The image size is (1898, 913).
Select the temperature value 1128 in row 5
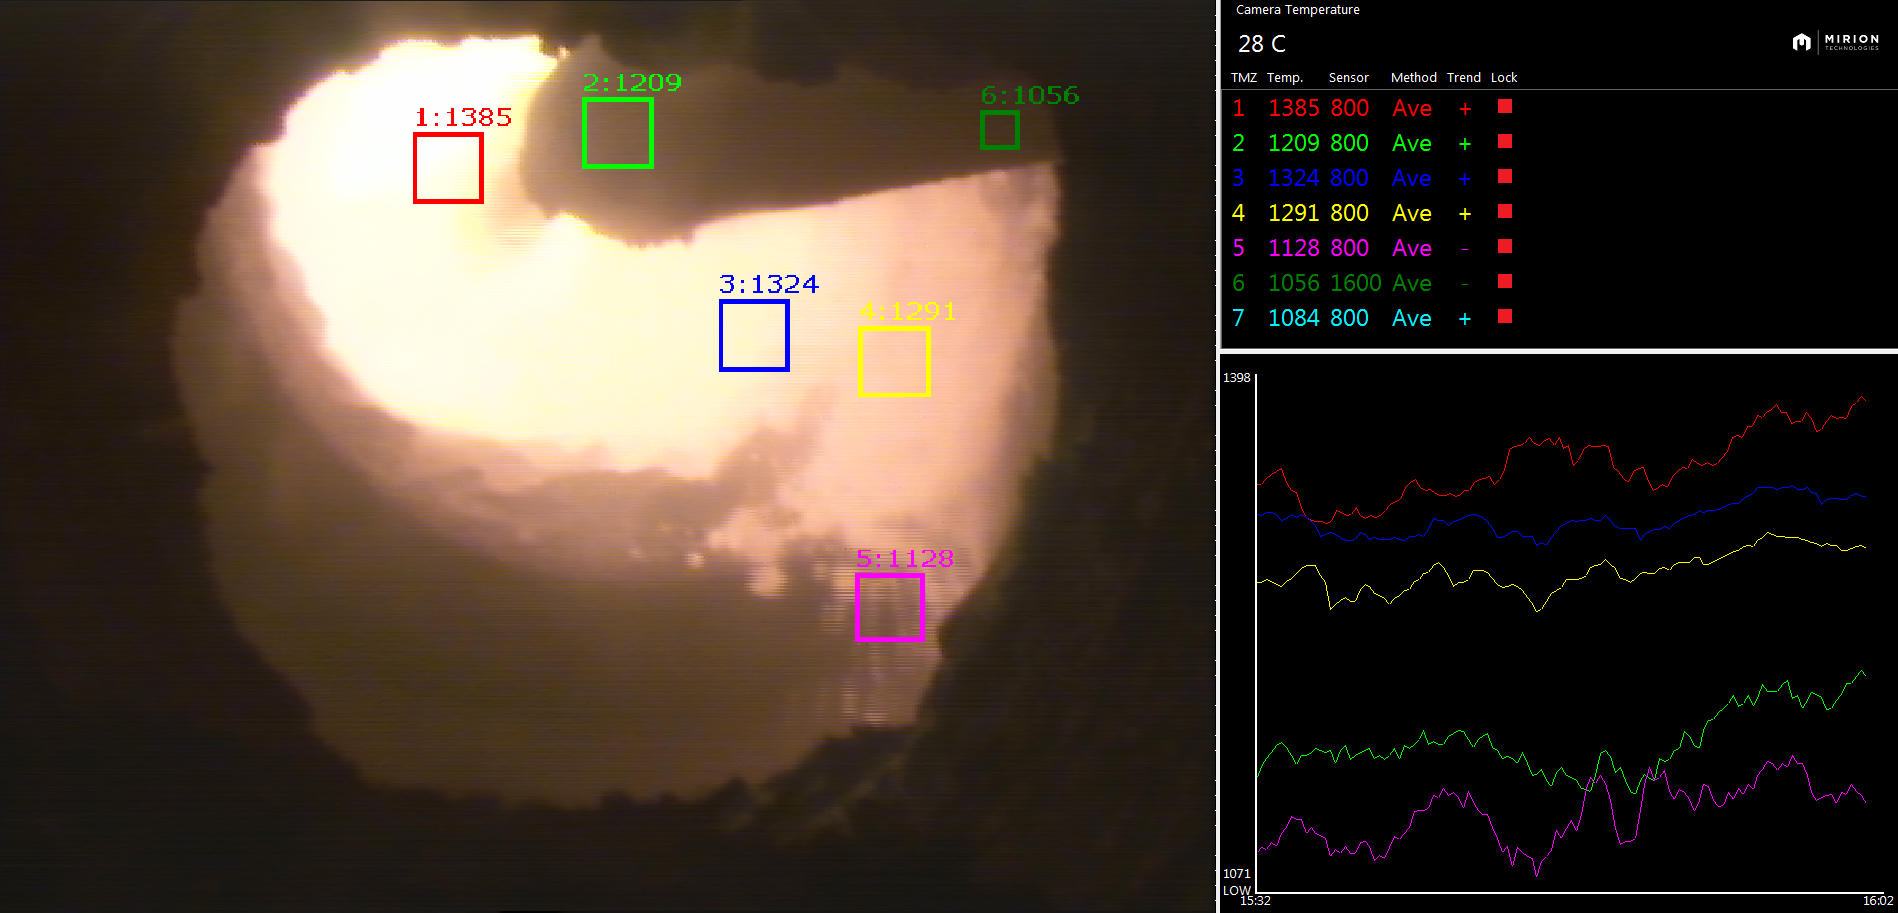click(x=1294, y=248)
